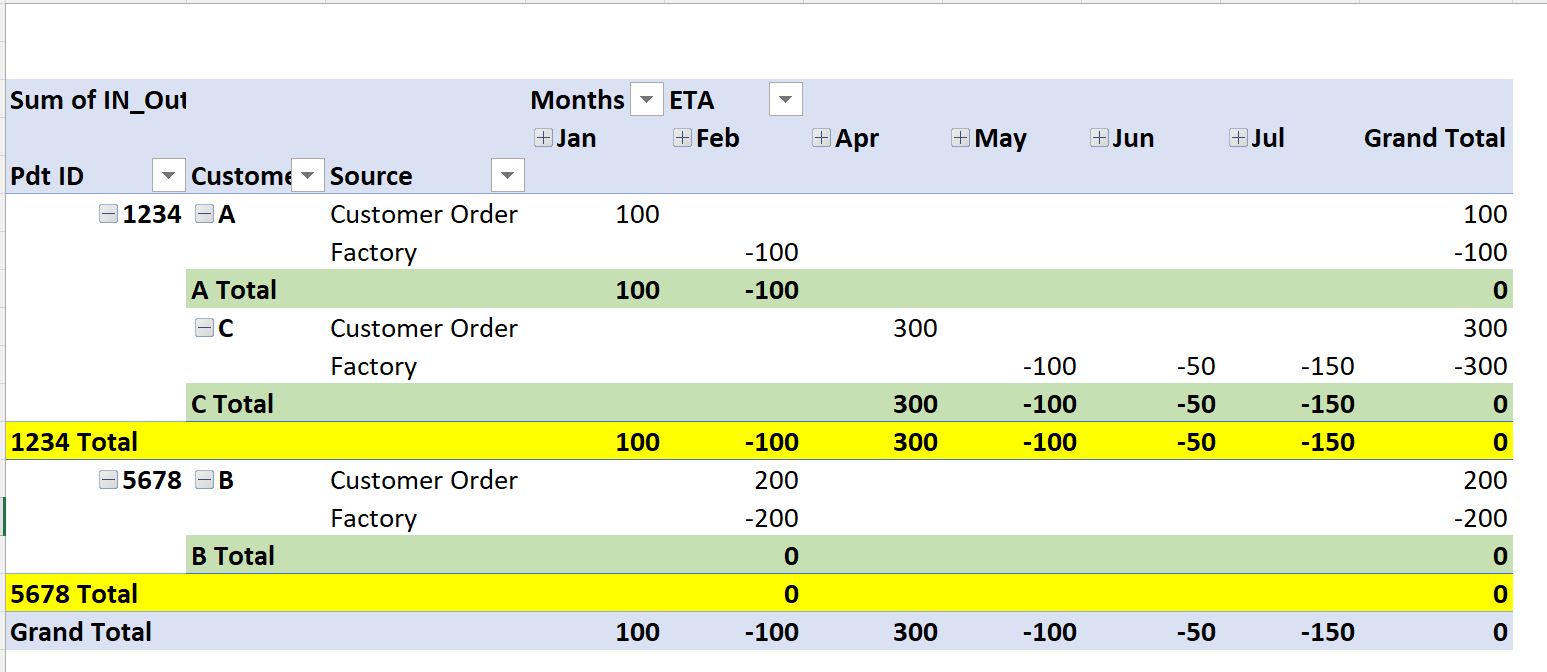Collapse the 1234 product group
Screen dimensions: 1547x672
[108, 213]
